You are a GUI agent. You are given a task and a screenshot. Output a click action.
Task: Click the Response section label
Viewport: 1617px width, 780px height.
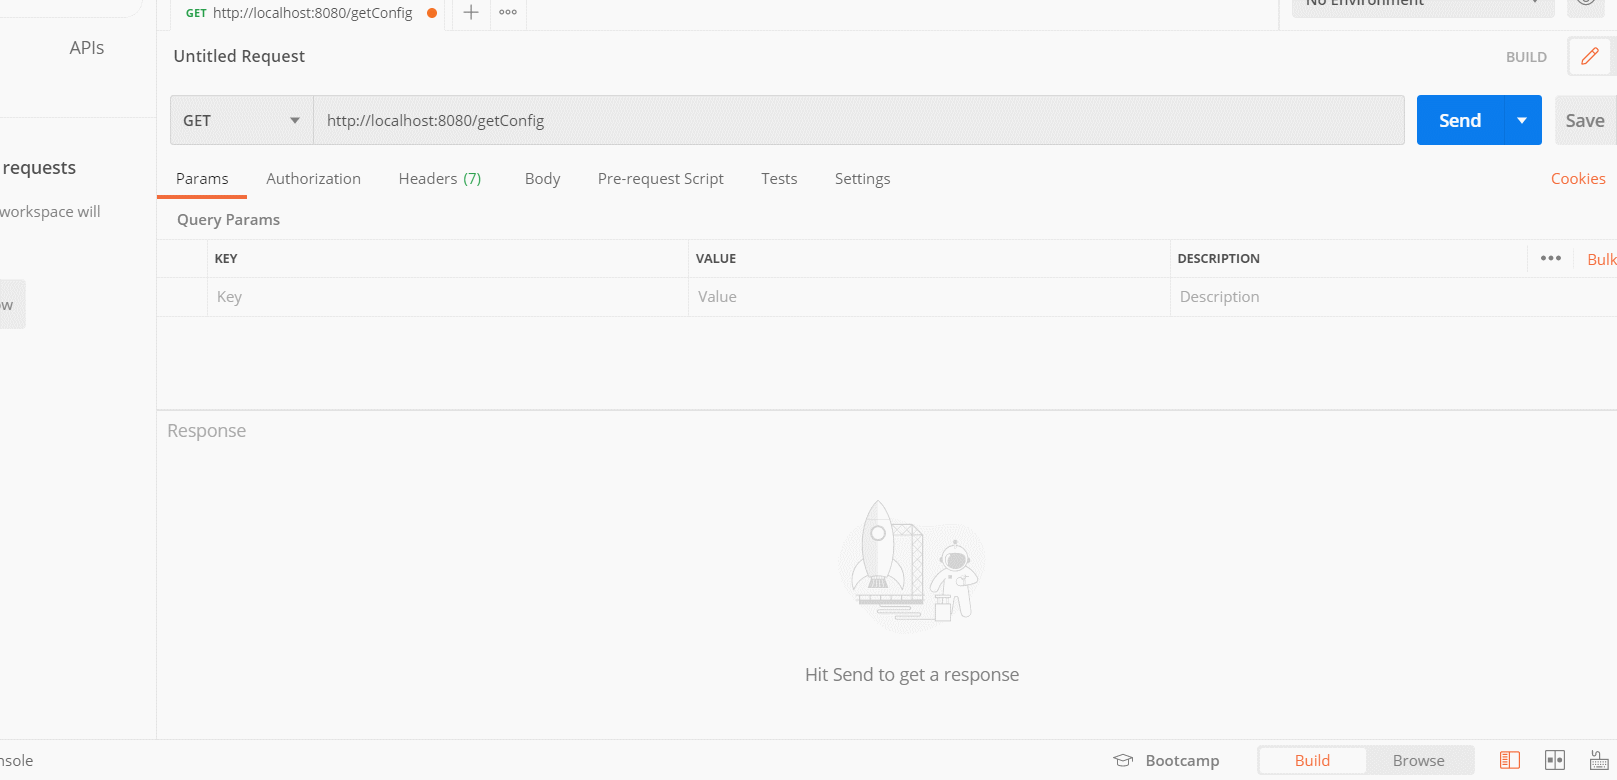click(x=206, y=431)
